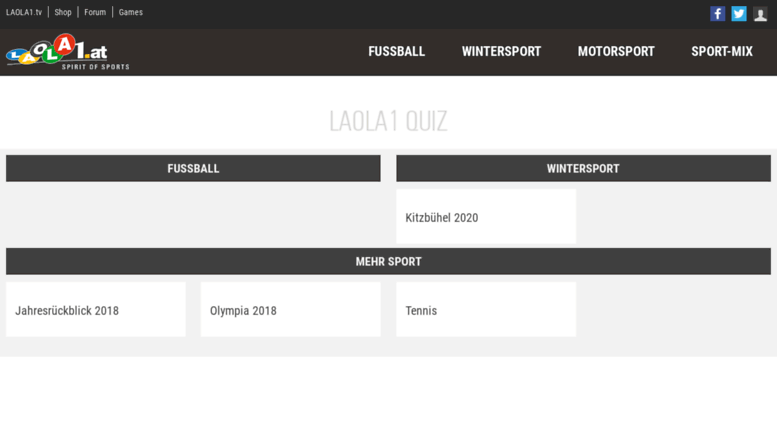777x423 pixels.
Task: Click the WINTERSPORT quiz category header
Action: 583,168
